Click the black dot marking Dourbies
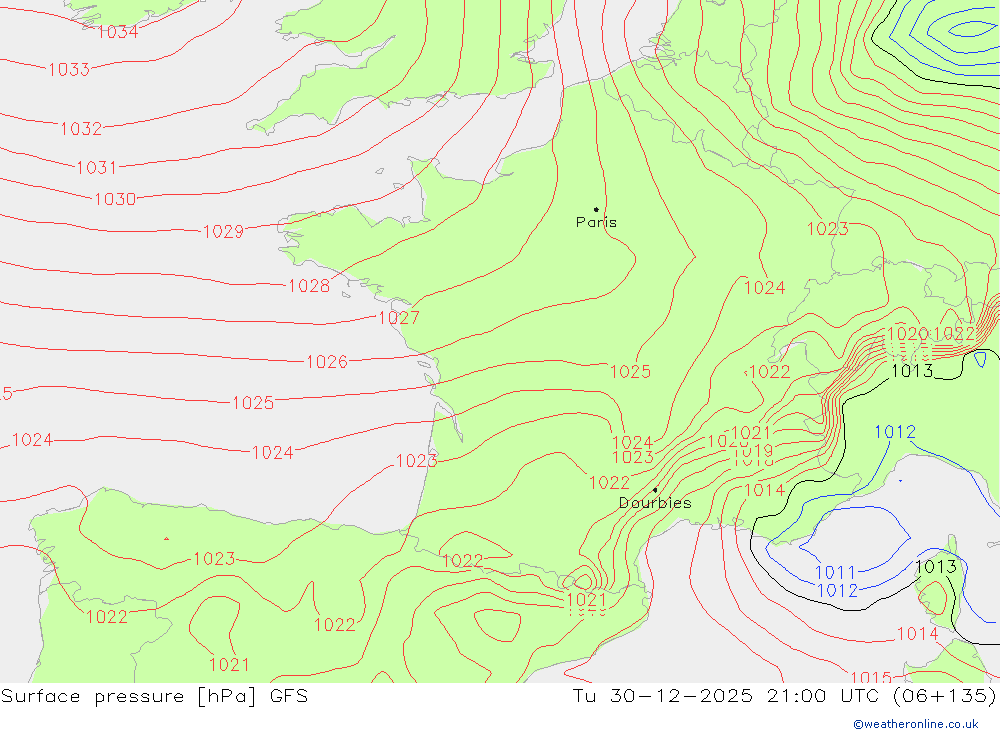Image resolution: width=1000 pixels, height=733 pixels. coord(655,490)
